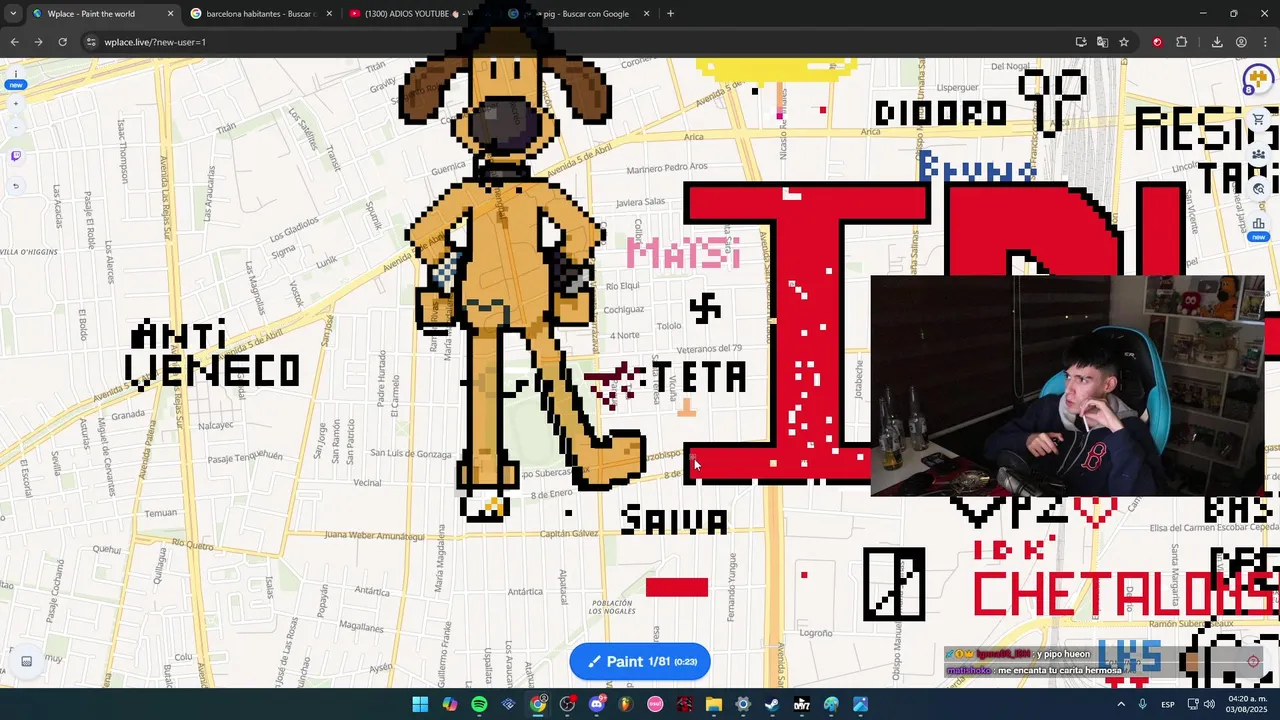Image resolution: width=1280 pixels, height=720 pixels.
Task: Open Steam from the taskbar
Action: coord(772,704)
